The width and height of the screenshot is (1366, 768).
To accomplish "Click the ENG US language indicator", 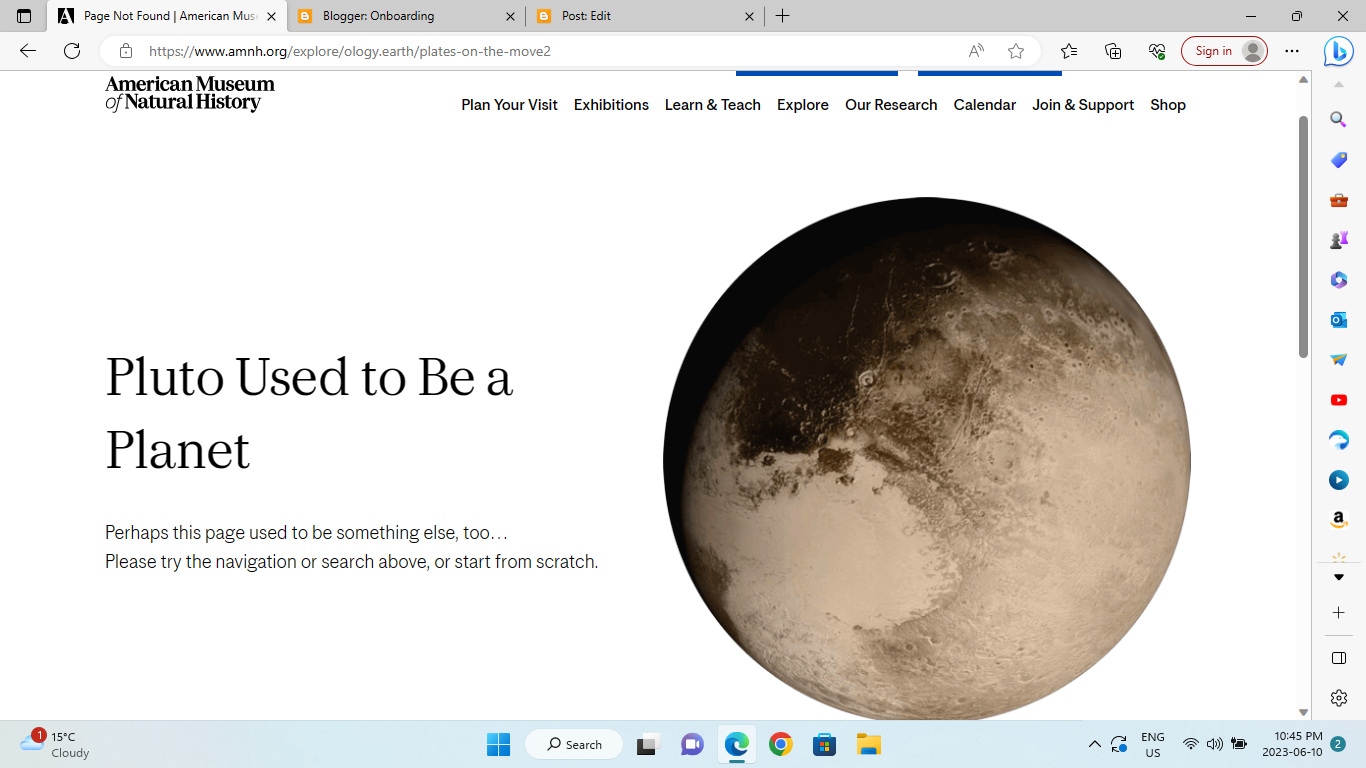I will pos(1153,744).
